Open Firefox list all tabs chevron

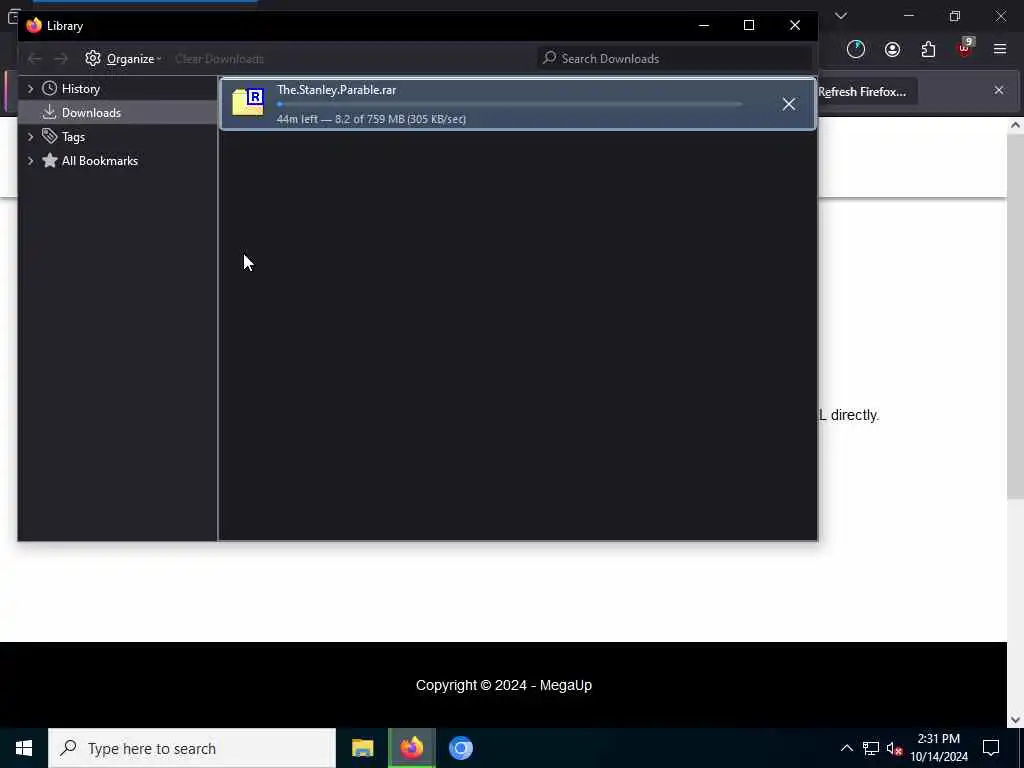(x=841, y=16)
